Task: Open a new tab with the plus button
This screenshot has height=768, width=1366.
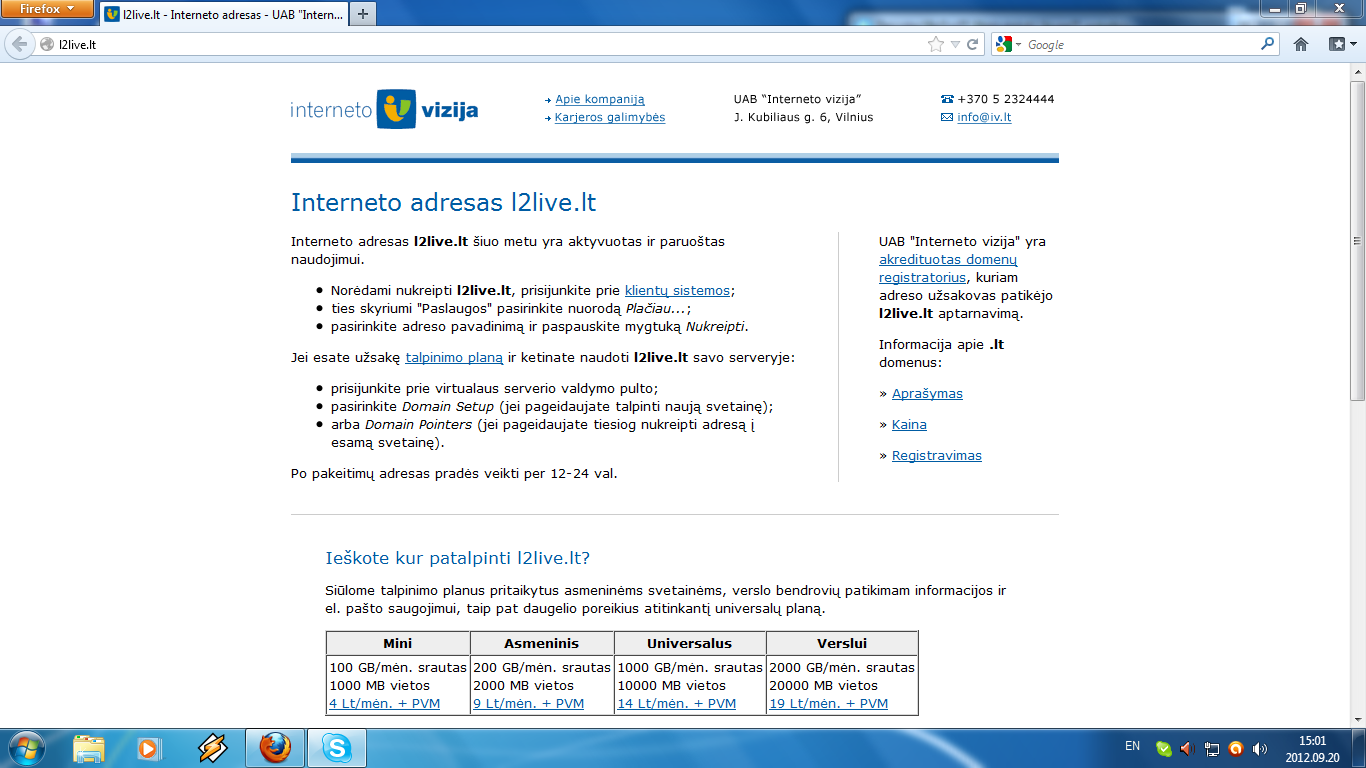Action: point(362,14)
